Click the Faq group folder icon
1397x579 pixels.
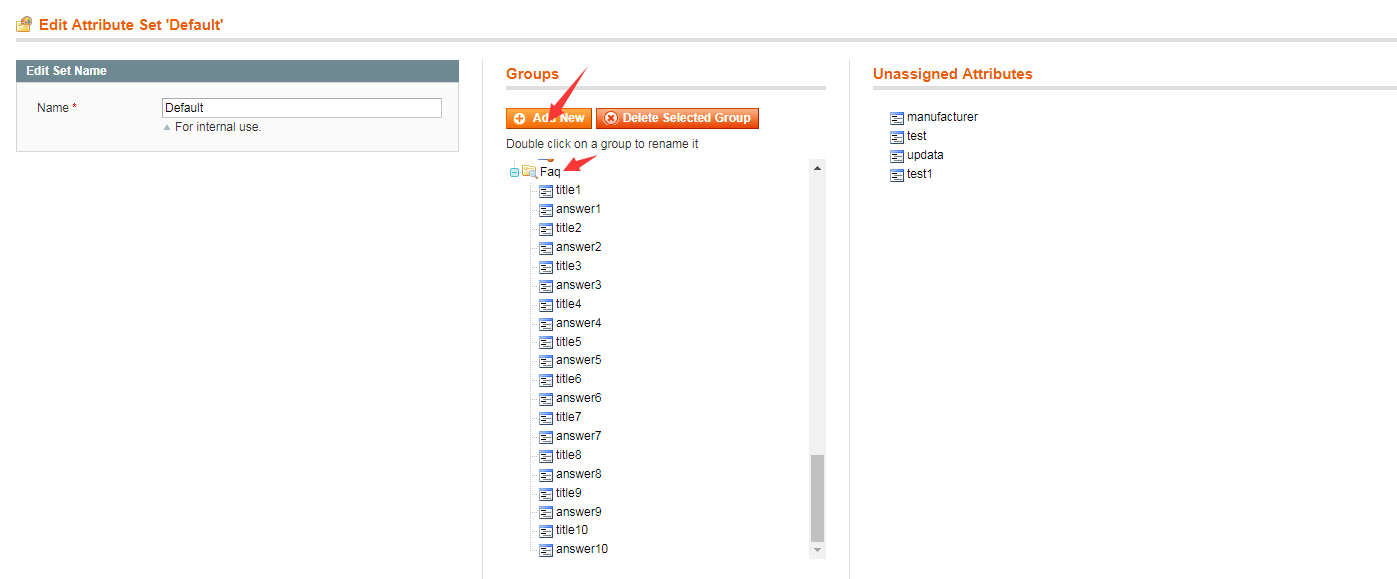tap(530, 171)
